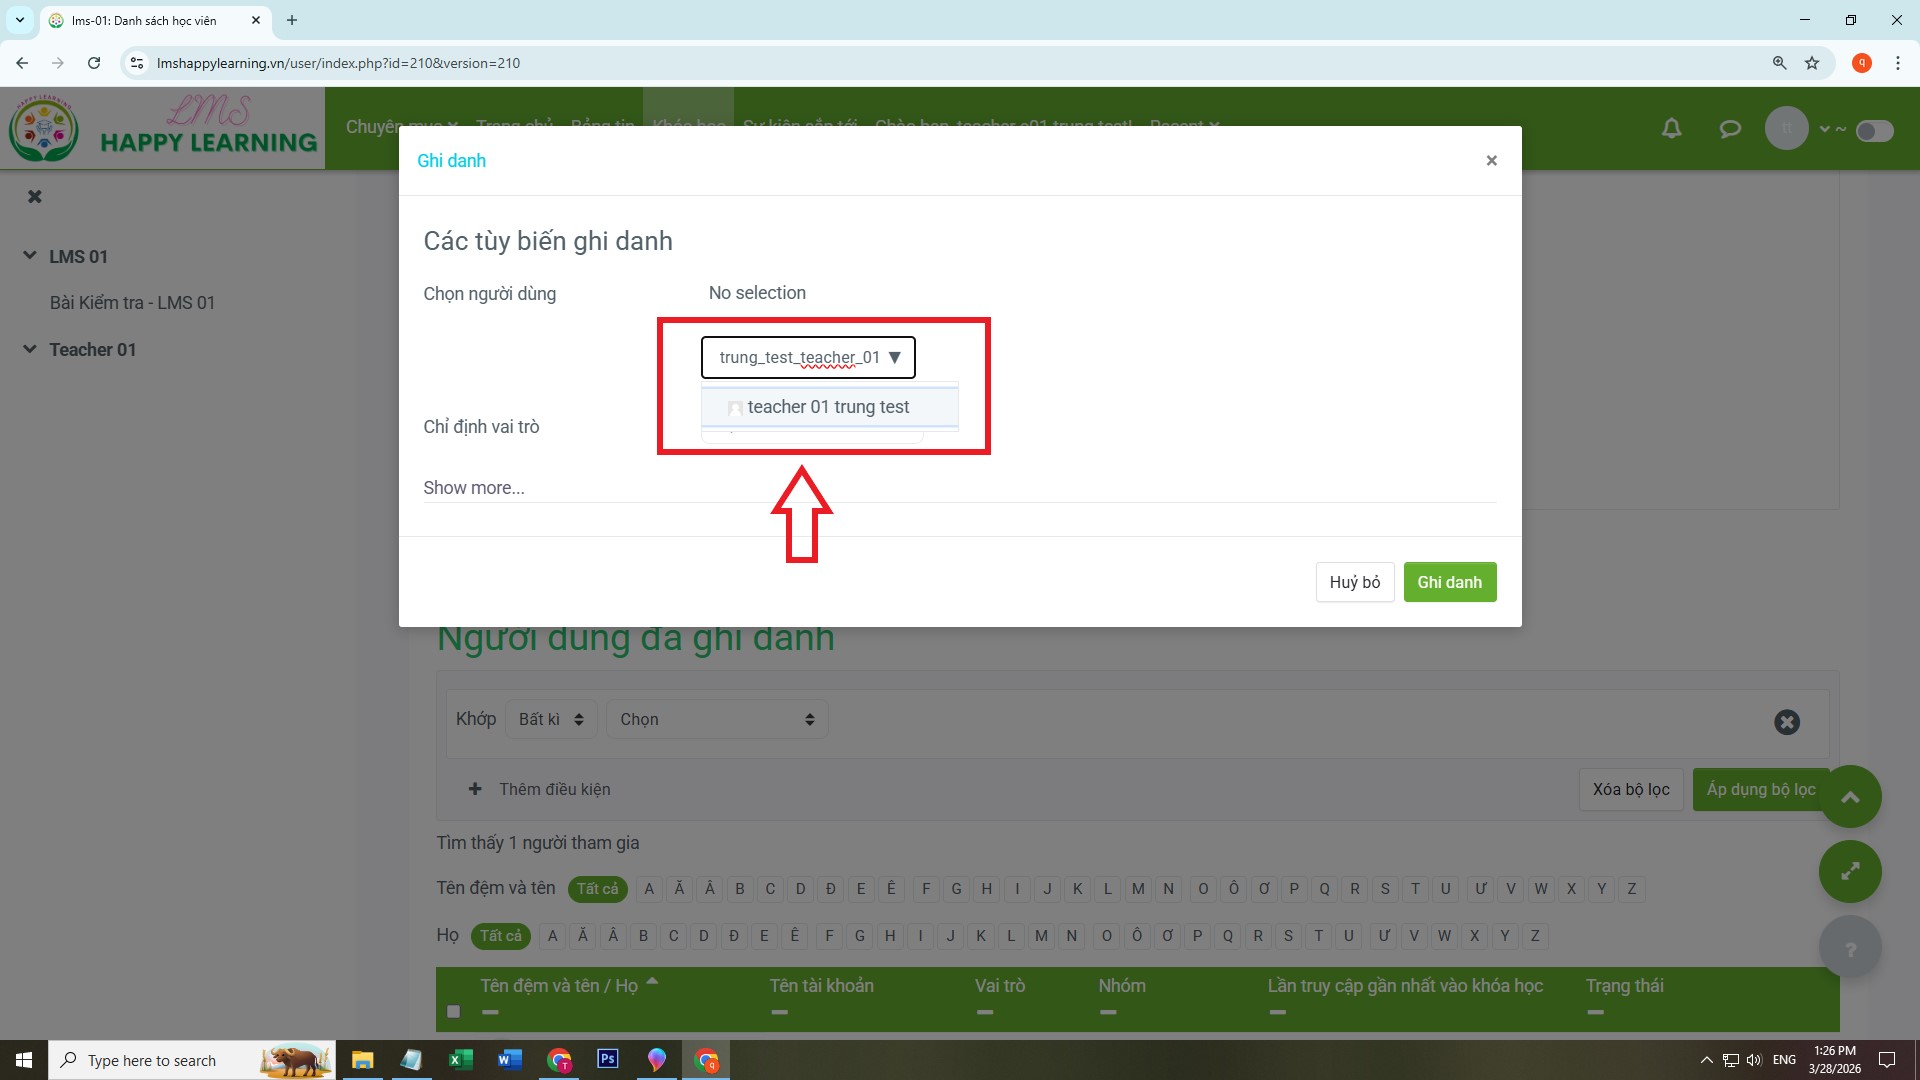Click the scroll-to-top arrow button
1920x1080 pixels.
click(x=1849, y=796)
